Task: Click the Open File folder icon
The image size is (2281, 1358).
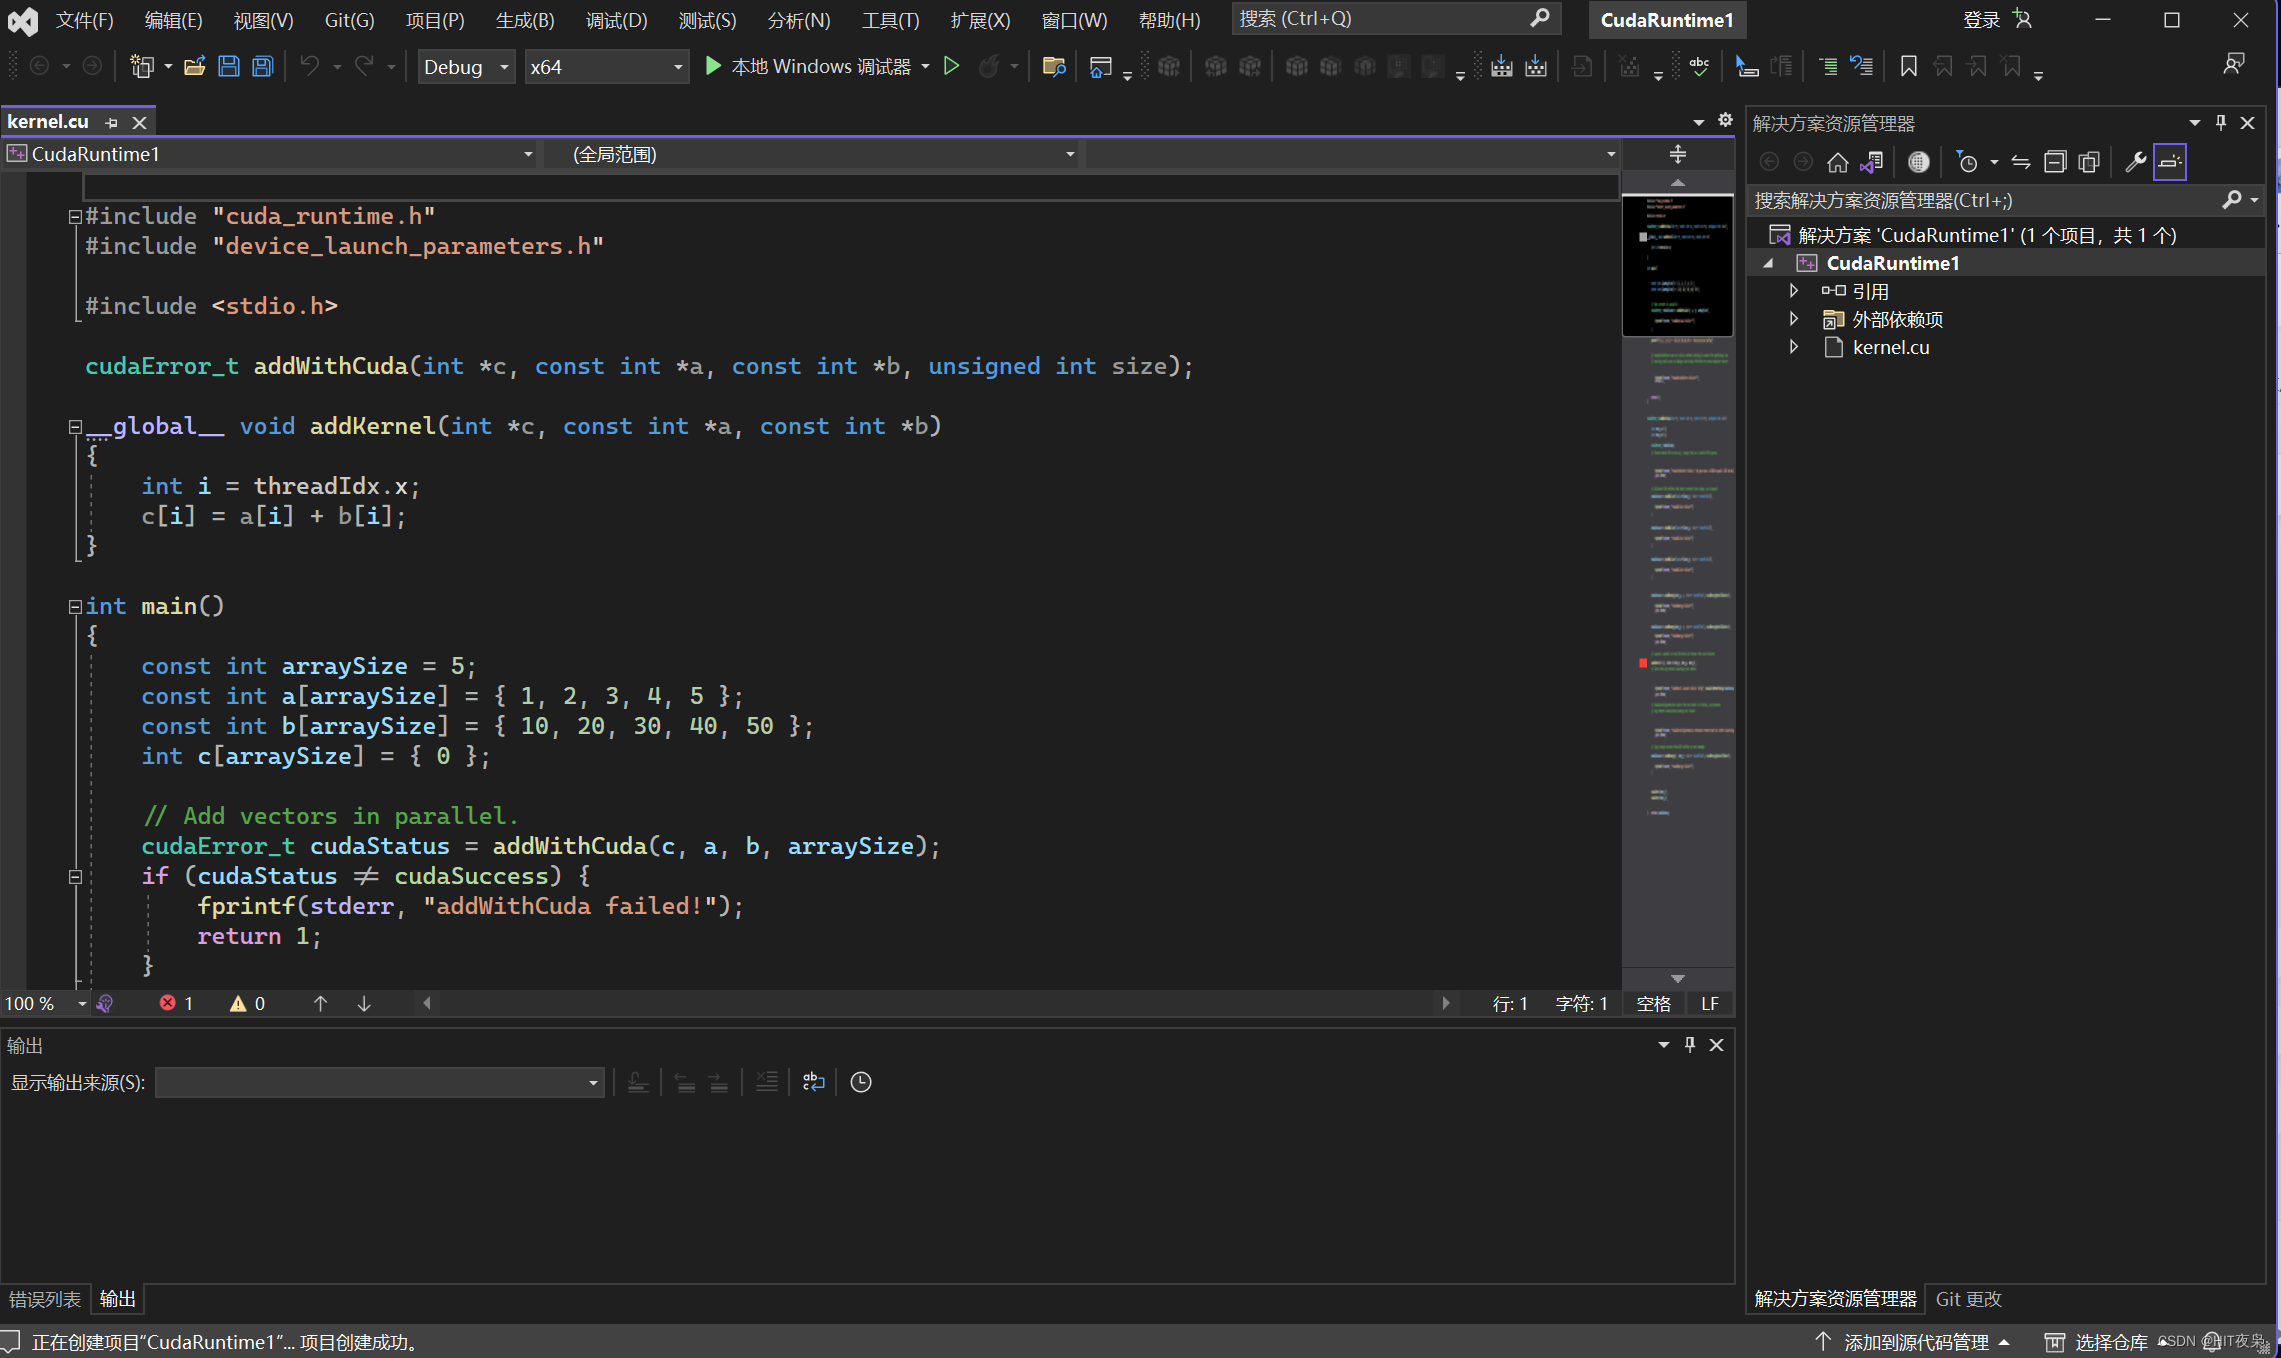Action: click(x=194, y=67)
